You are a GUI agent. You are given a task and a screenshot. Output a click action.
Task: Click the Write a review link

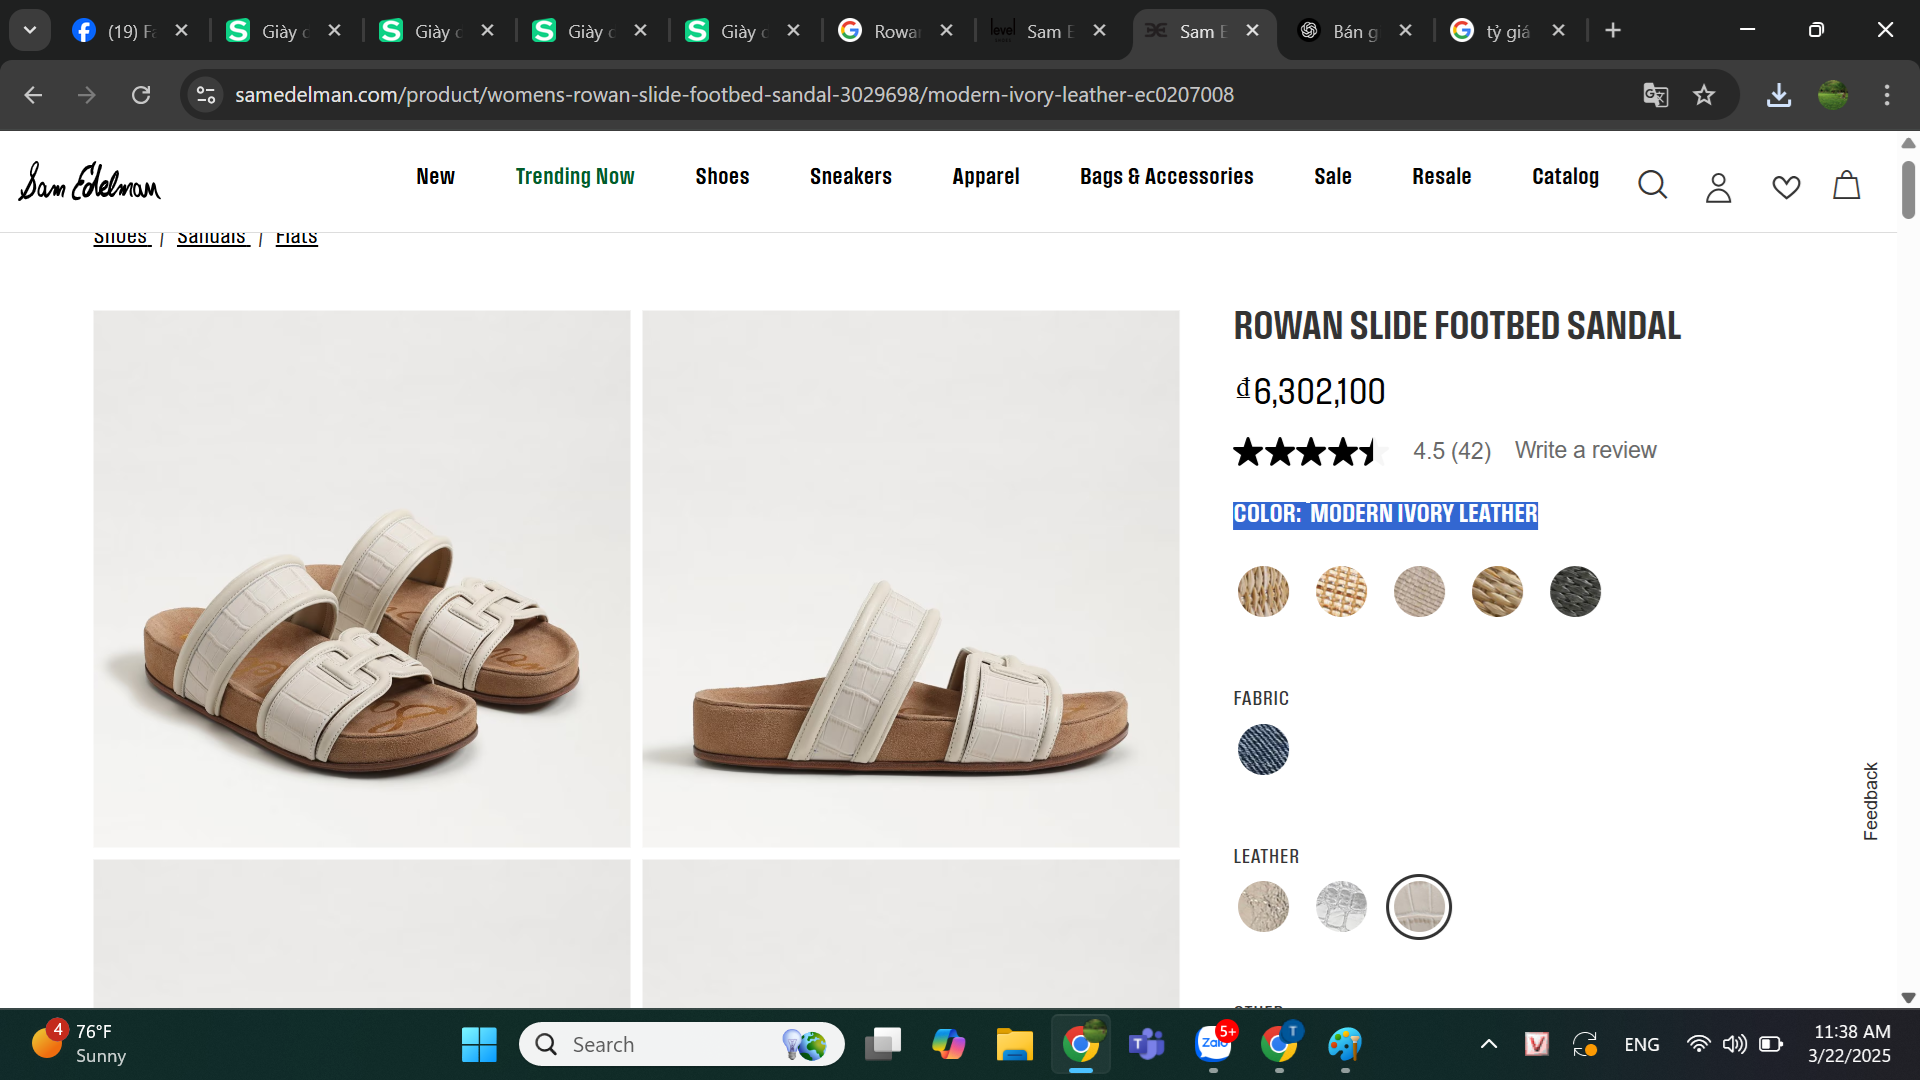click(x=1585, y=450)
